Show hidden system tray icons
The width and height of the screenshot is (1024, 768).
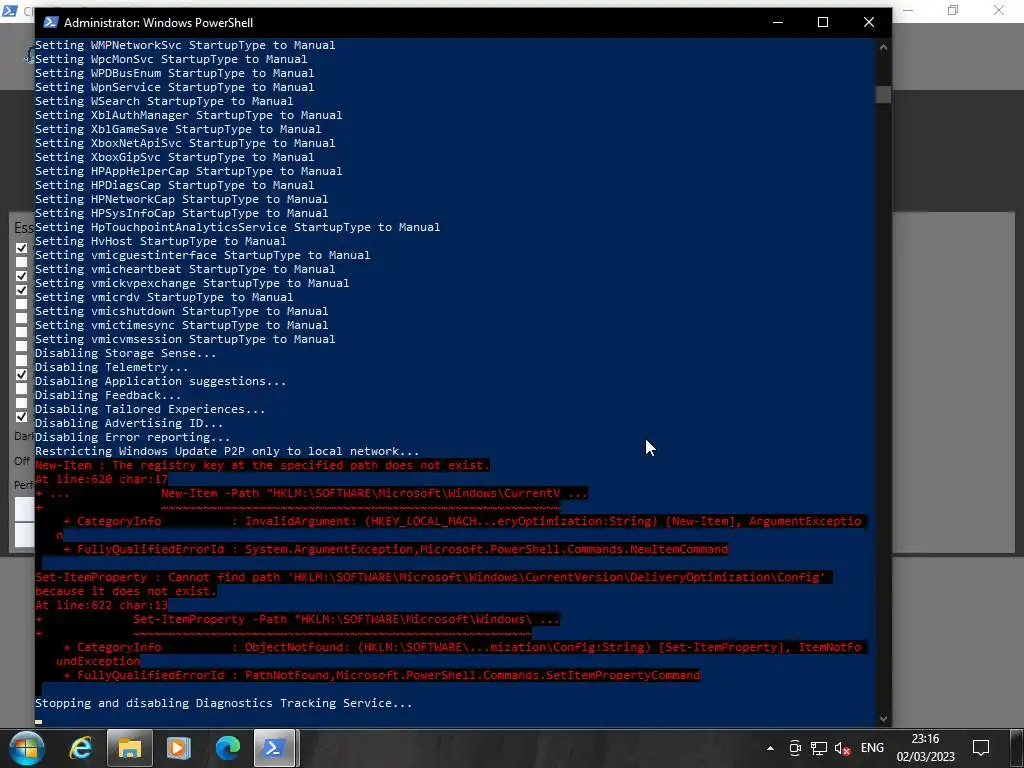tap(771, 748)
